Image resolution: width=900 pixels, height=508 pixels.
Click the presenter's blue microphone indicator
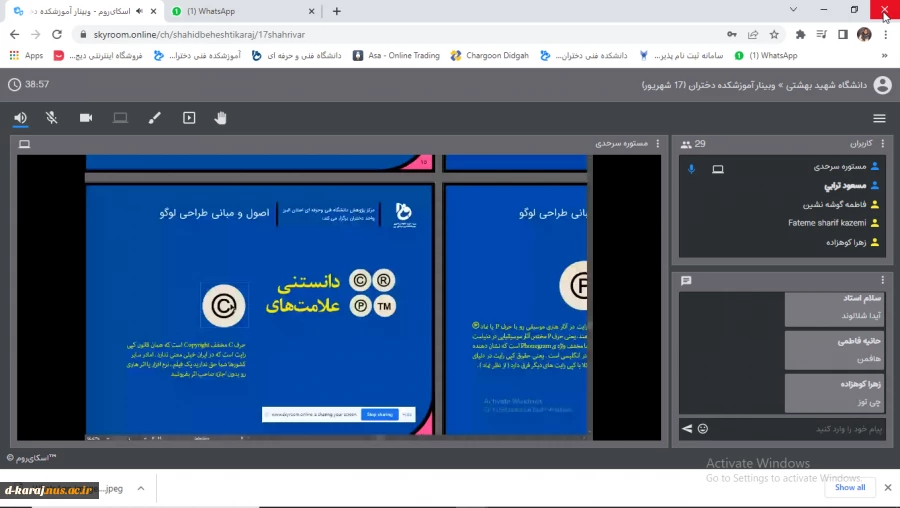coord(691,169)
